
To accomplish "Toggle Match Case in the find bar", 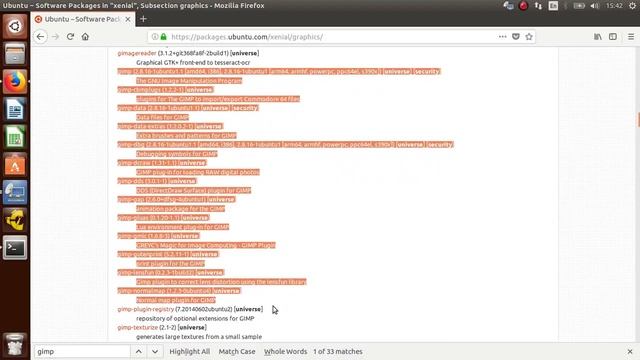I will tap(237, 351).
